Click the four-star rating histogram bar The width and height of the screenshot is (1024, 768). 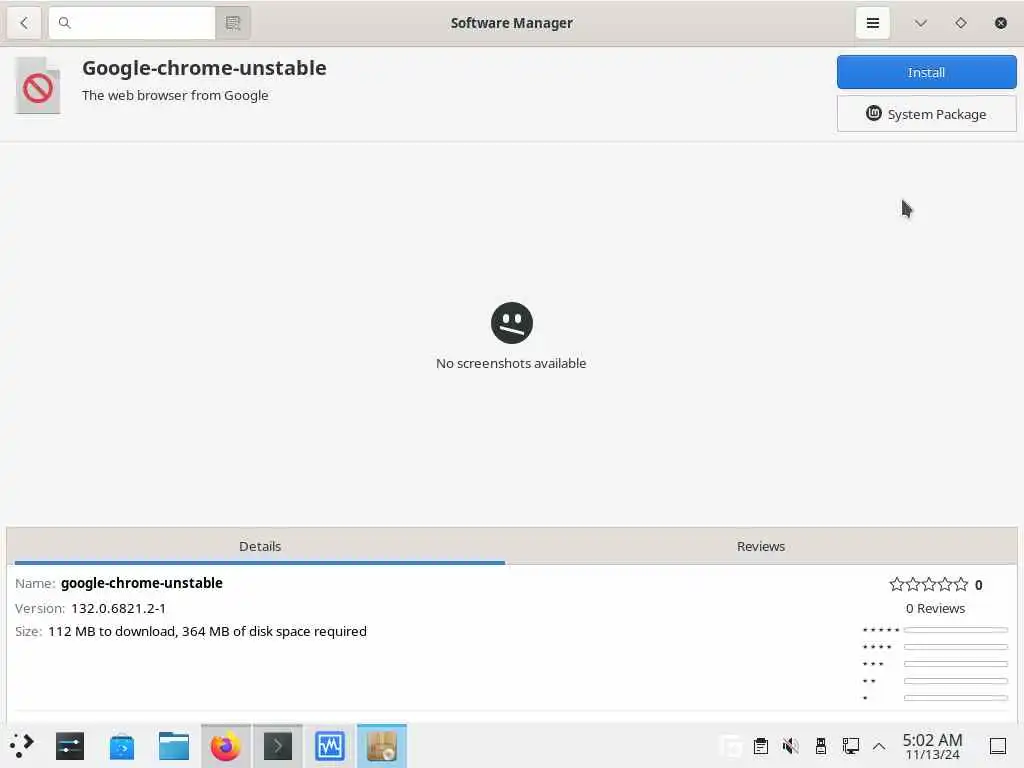tap(955, 647)
